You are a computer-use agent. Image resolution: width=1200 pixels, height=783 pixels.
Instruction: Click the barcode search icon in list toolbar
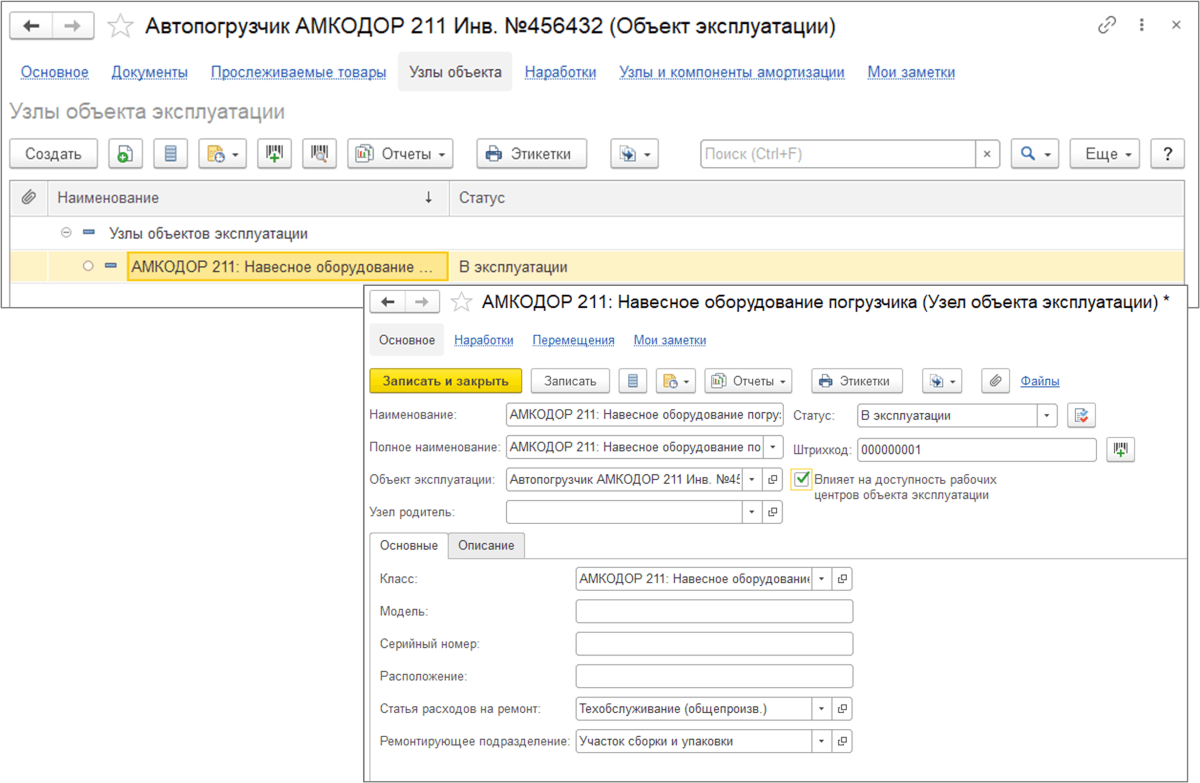(320, 154)
